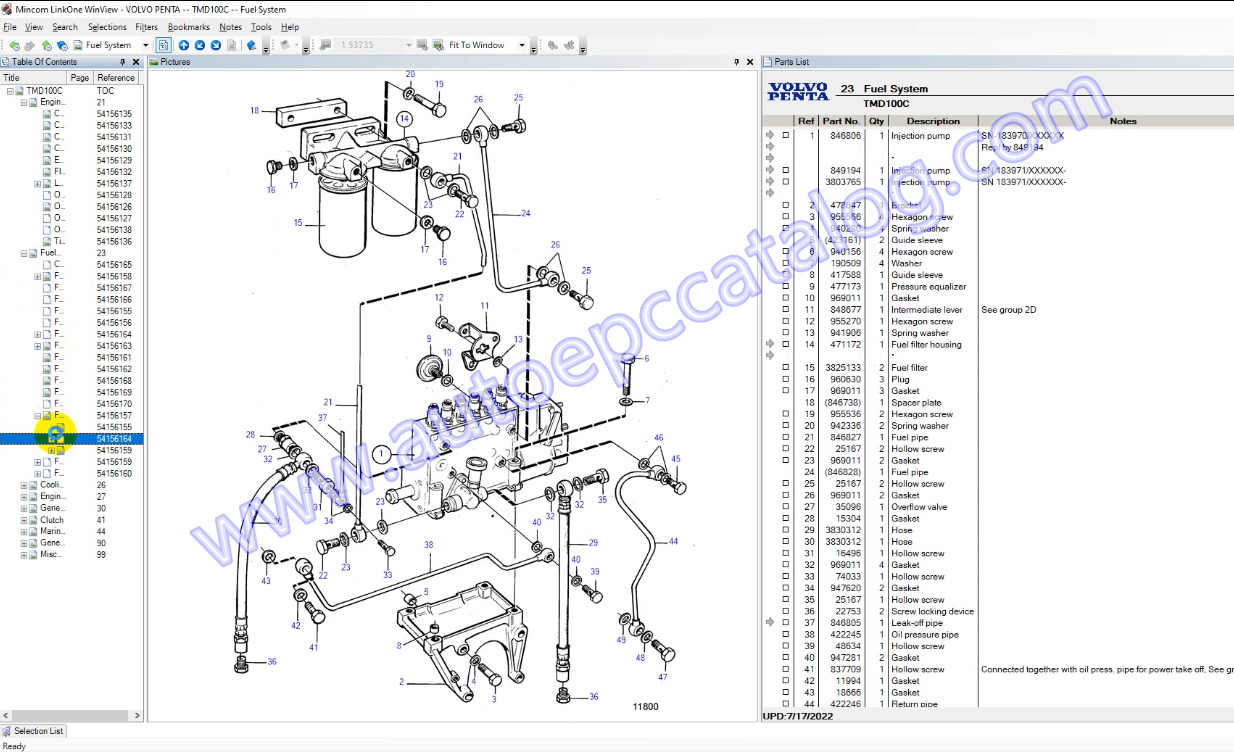Image resolution: width=1234 pixels, height=752 pixels.
Task: Select tree entry with reference 54156135
Action: tap(114, 114)
